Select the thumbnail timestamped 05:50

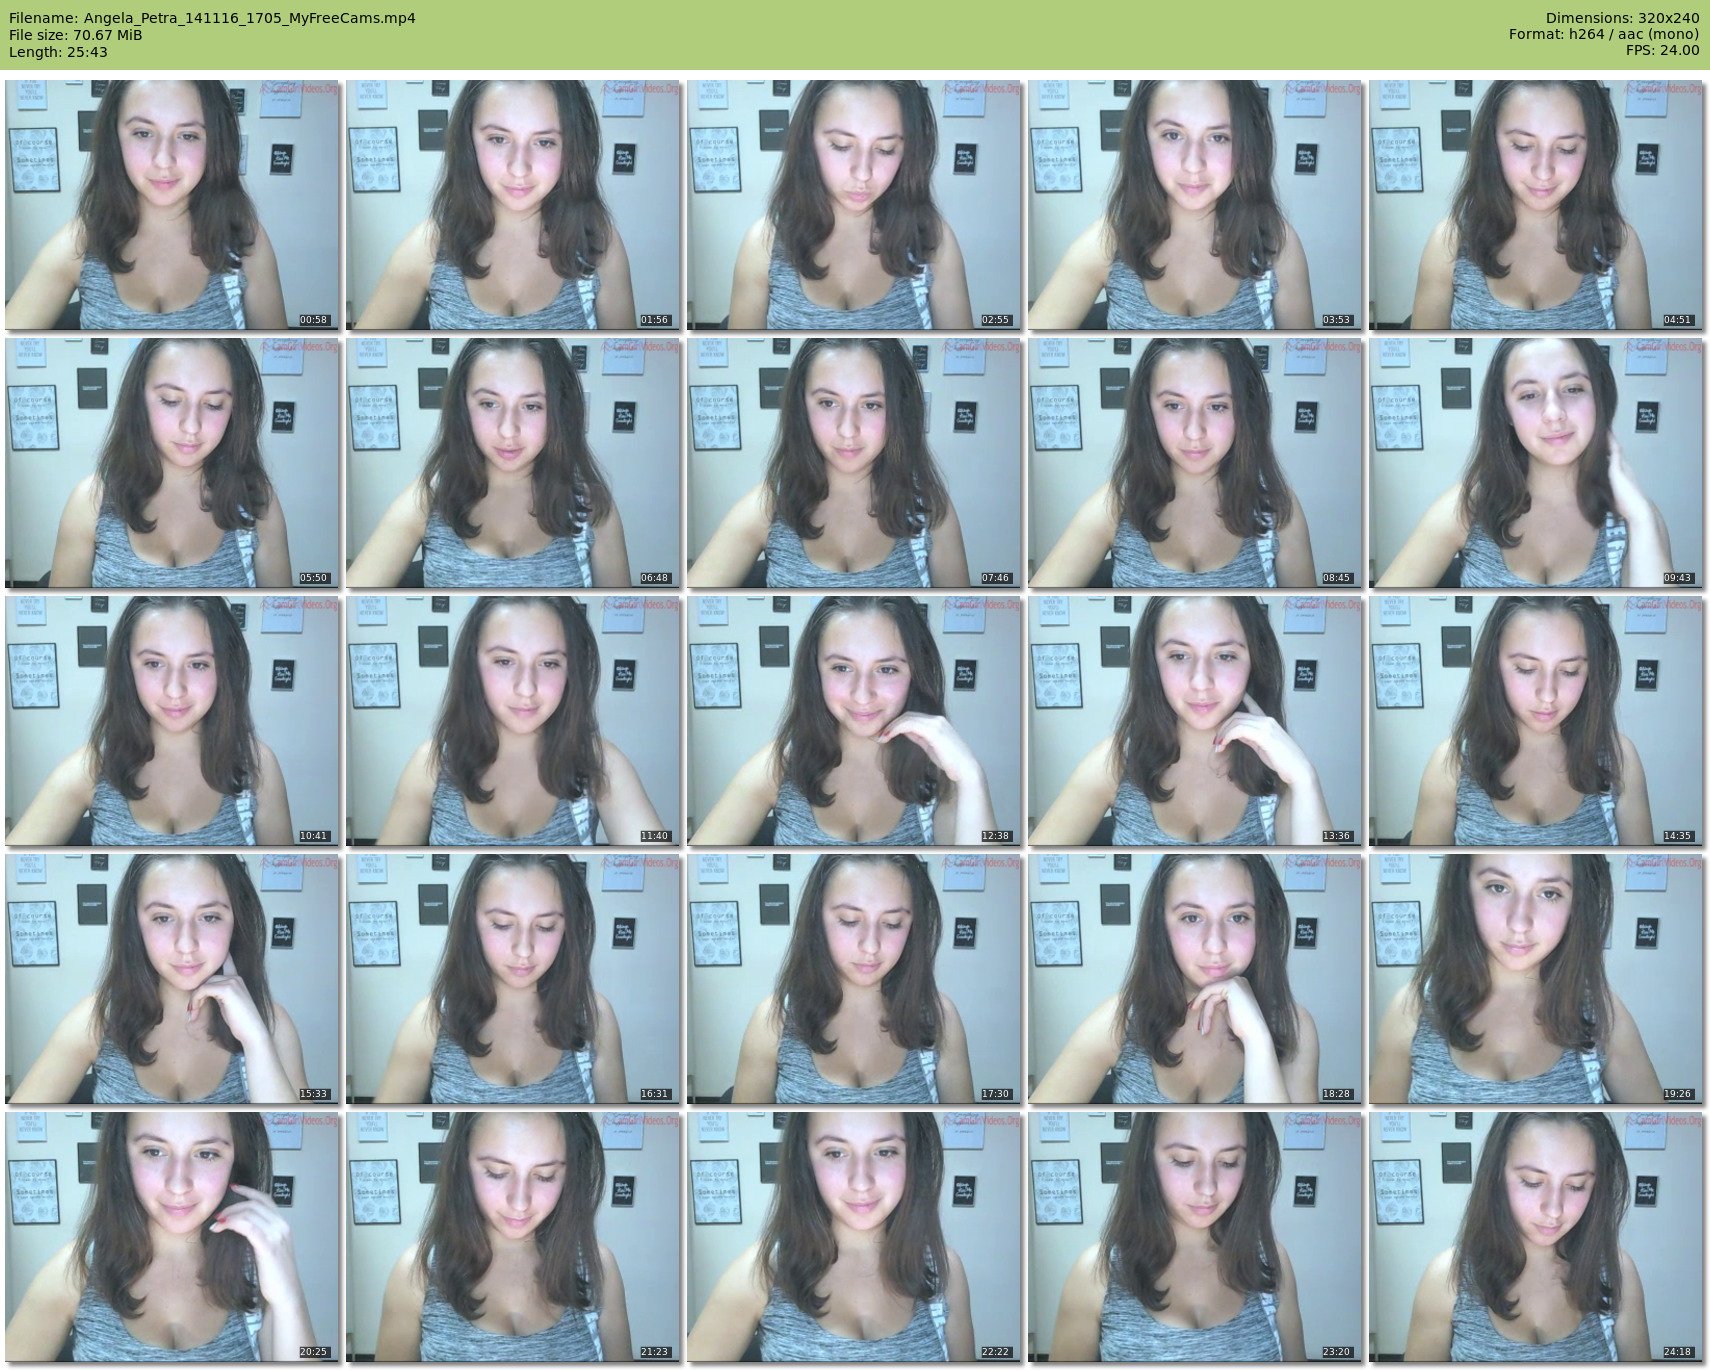[x=172, y=463]
